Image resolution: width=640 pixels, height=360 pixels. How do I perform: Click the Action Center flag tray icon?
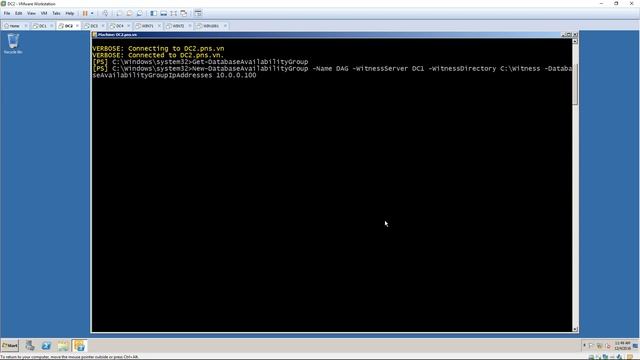[591, 346]
